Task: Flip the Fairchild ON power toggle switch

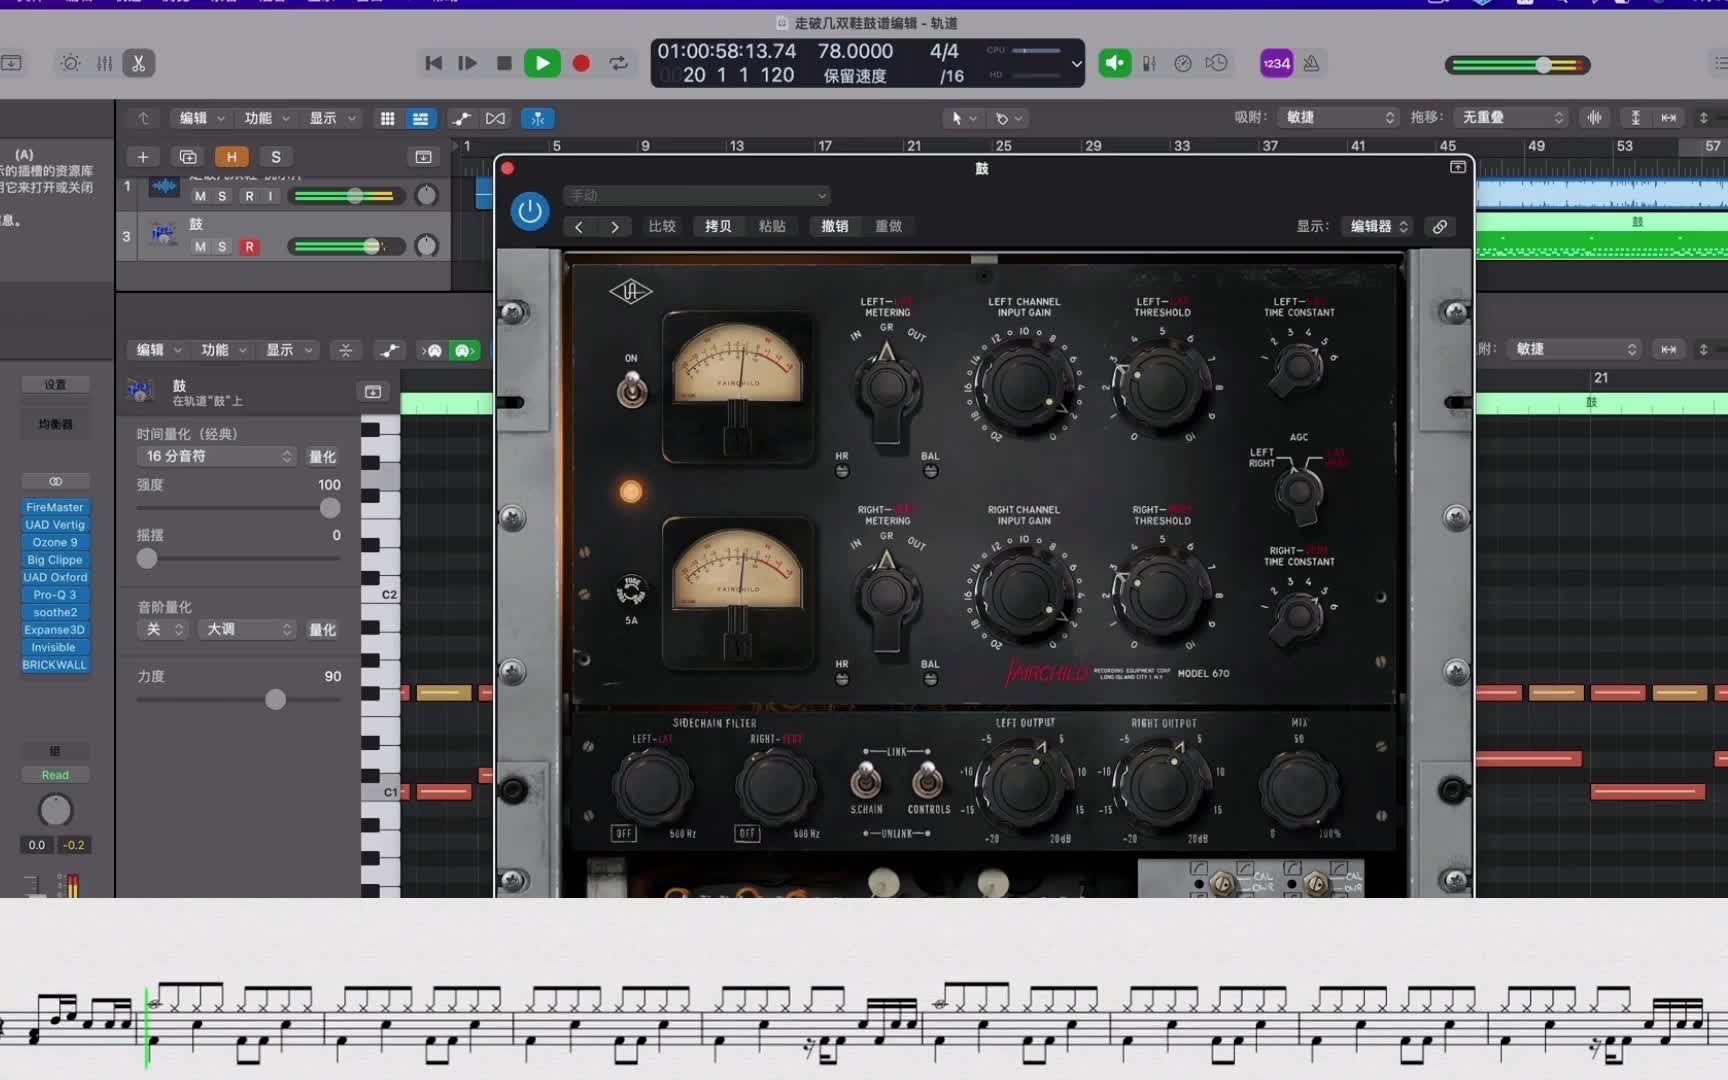Action: coord(631,389)
